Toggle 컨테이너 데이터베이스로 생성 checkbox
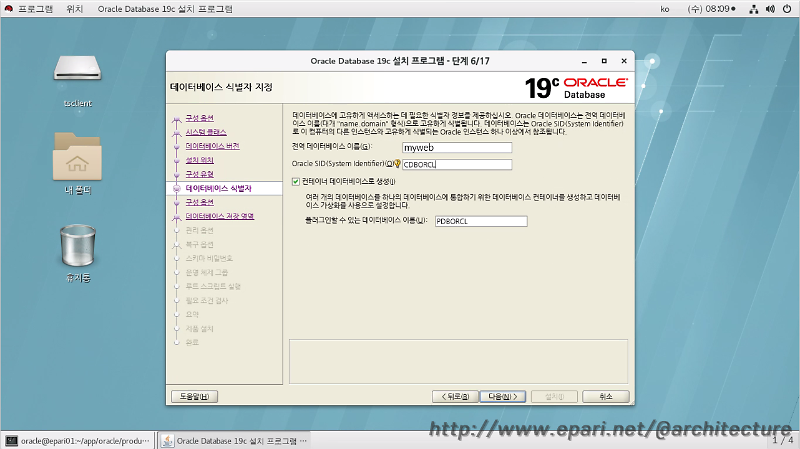This screenshot has width=800, height=449. click(x=295, y=182)
